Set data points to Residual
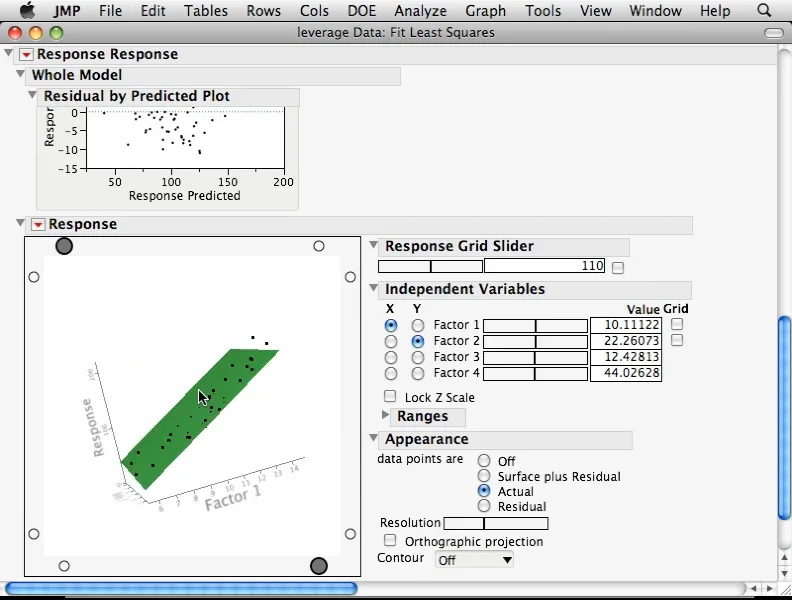792x600 pixels. (484, 506)
